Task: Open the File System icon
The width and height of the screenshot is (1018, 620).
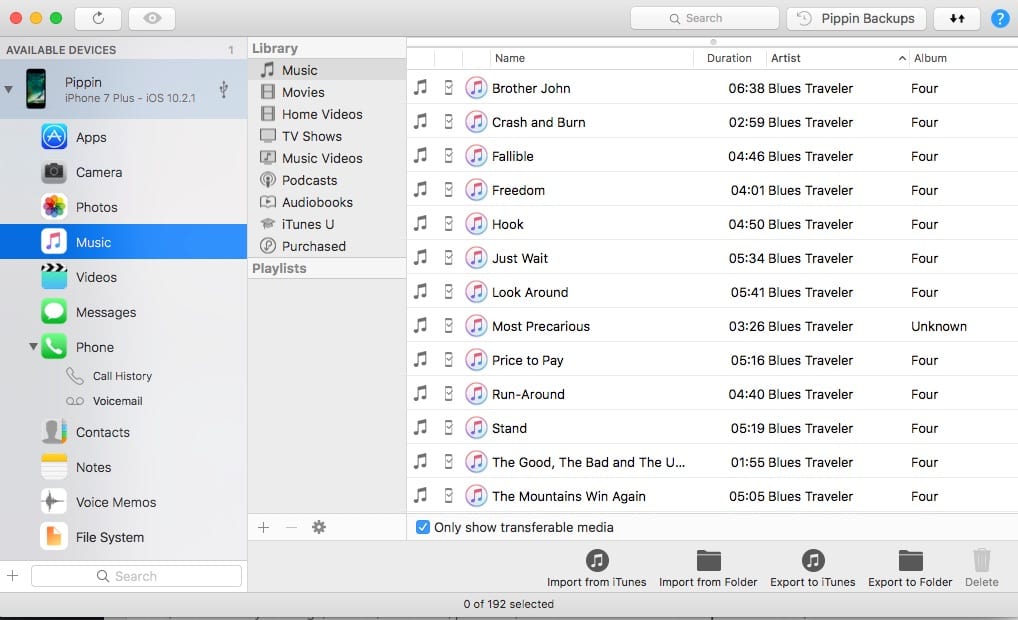Action: click(x=54, y=537)
